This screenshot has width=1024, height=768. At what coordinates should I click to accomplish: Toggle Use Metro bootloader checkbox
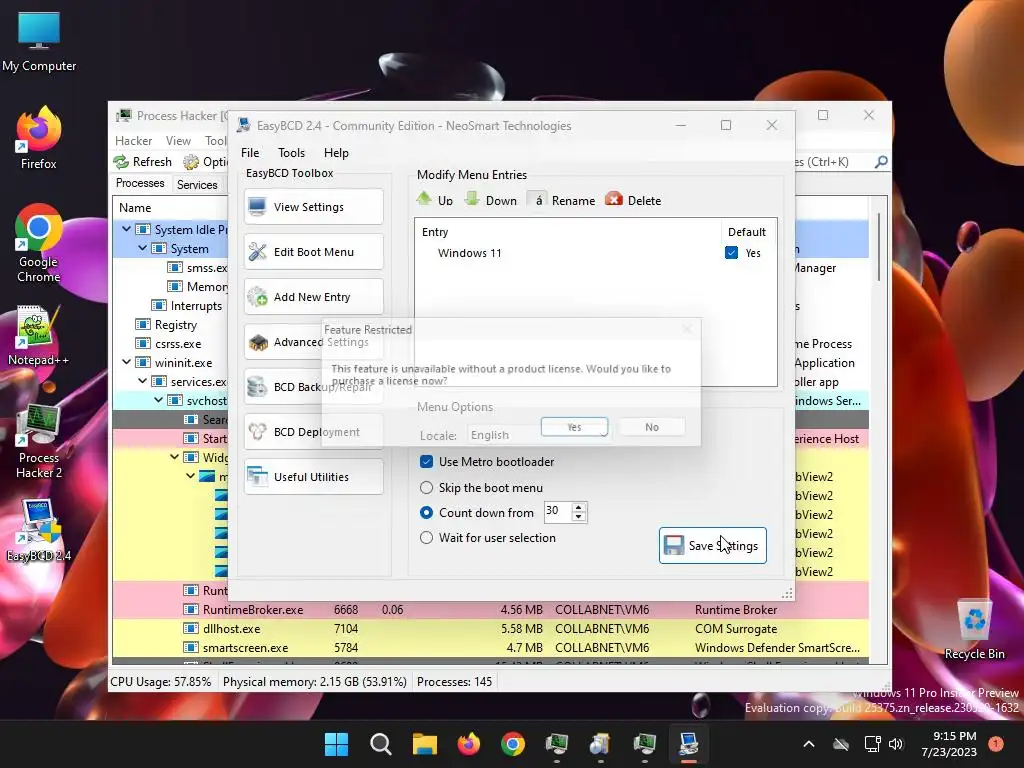426,462
